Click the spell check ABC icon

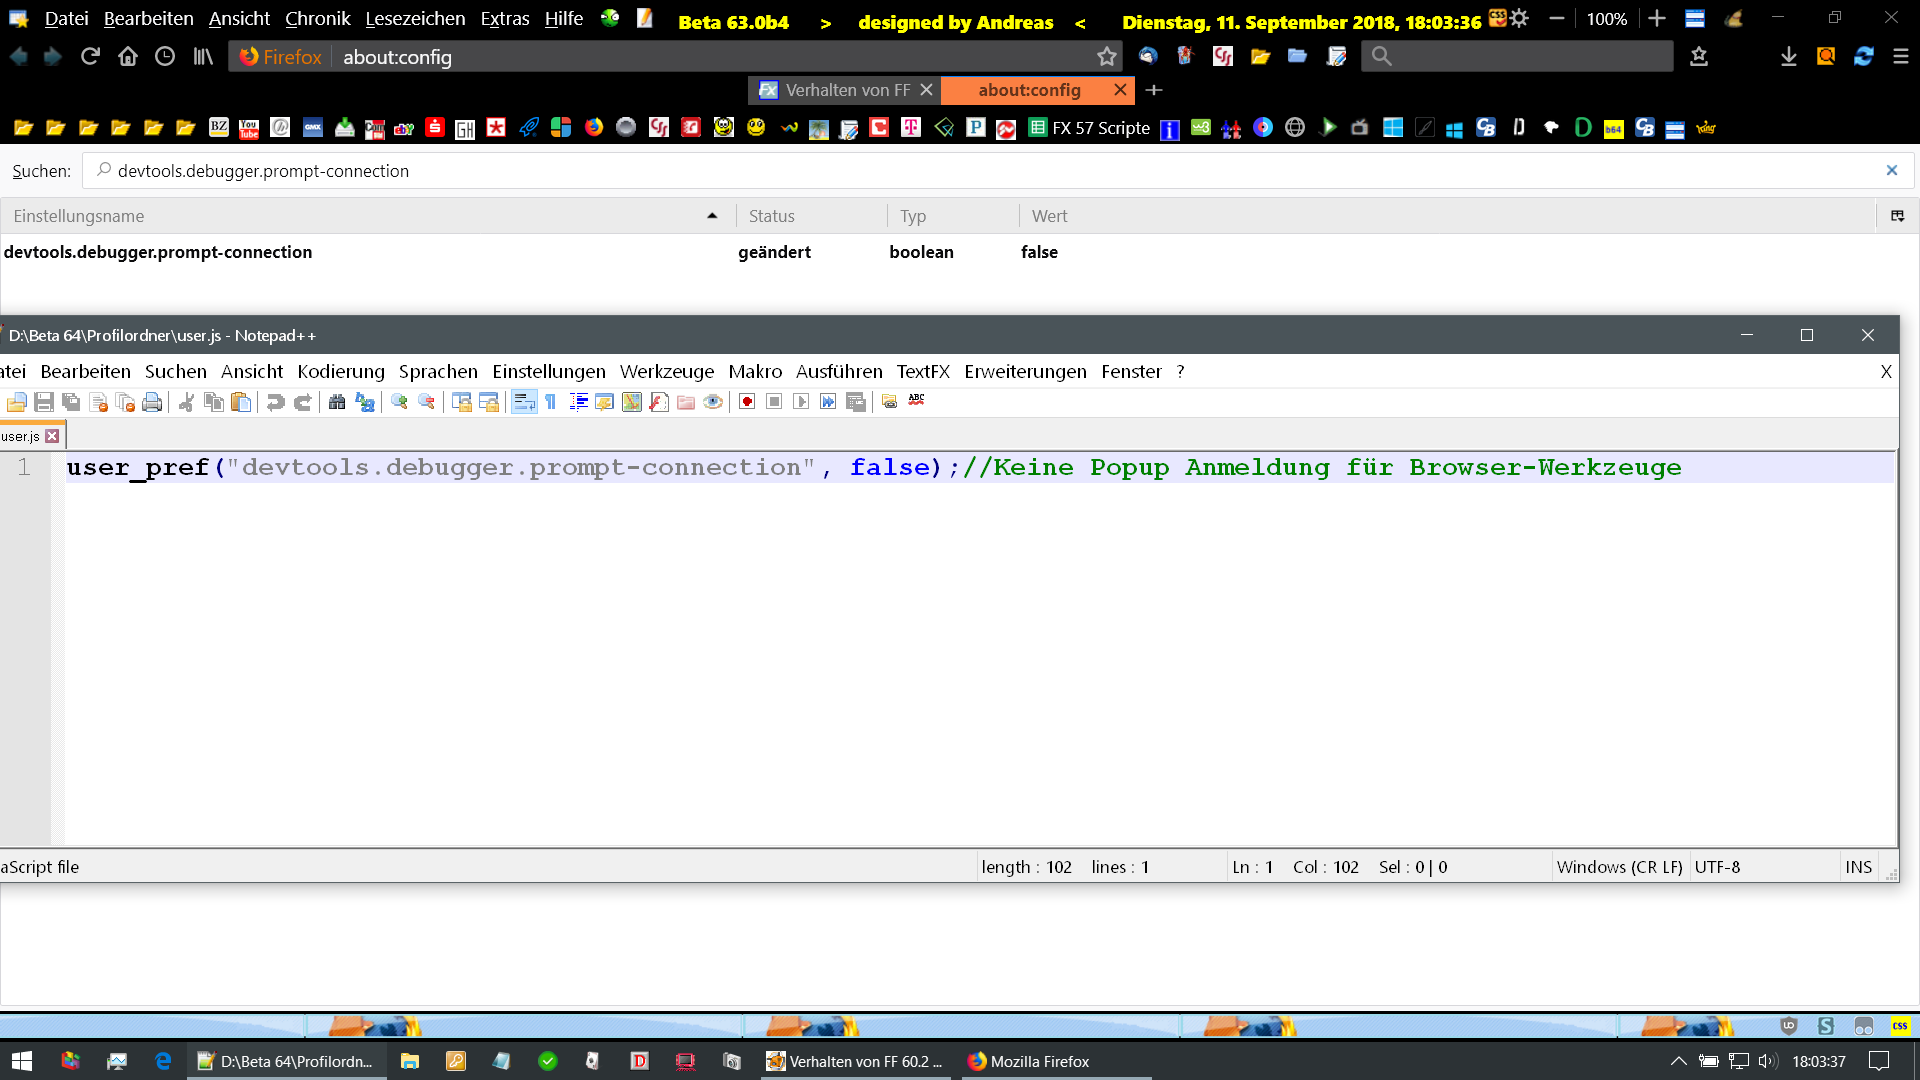[x=916, y=400]
